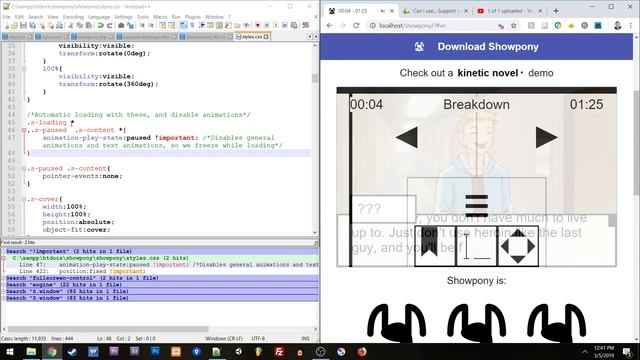Open FileZilla from the taskbar
The height and width of the screenshot is (360, 640).
[x=279, y=351]
